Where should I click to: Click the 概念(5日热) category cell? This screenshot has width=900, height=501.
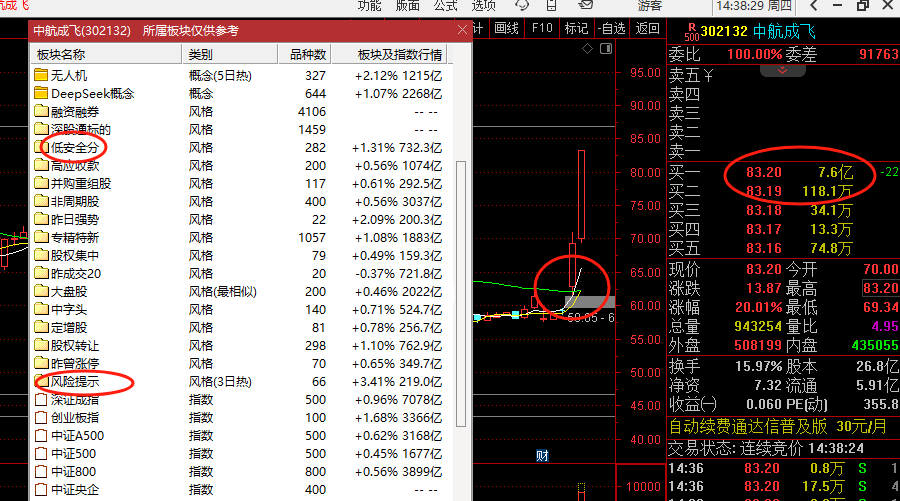pos(220,75)
